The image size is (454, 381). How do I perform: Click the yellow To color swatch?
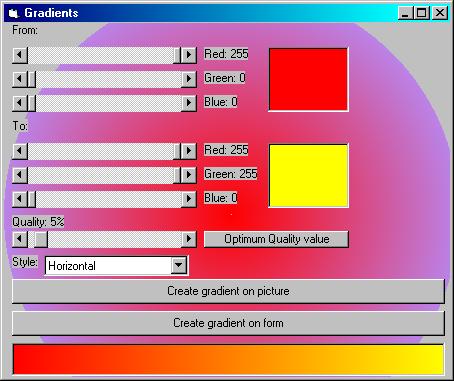coord(308,175)
